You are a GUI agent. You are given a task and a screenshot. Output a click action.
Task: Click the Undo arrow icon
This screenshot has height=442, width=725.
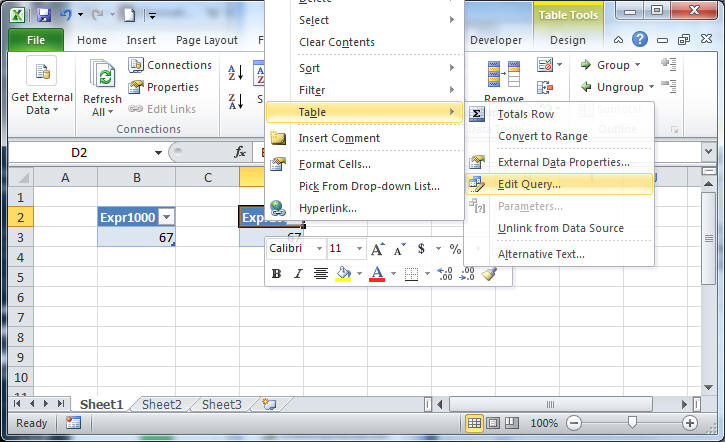tap(66, 15)
